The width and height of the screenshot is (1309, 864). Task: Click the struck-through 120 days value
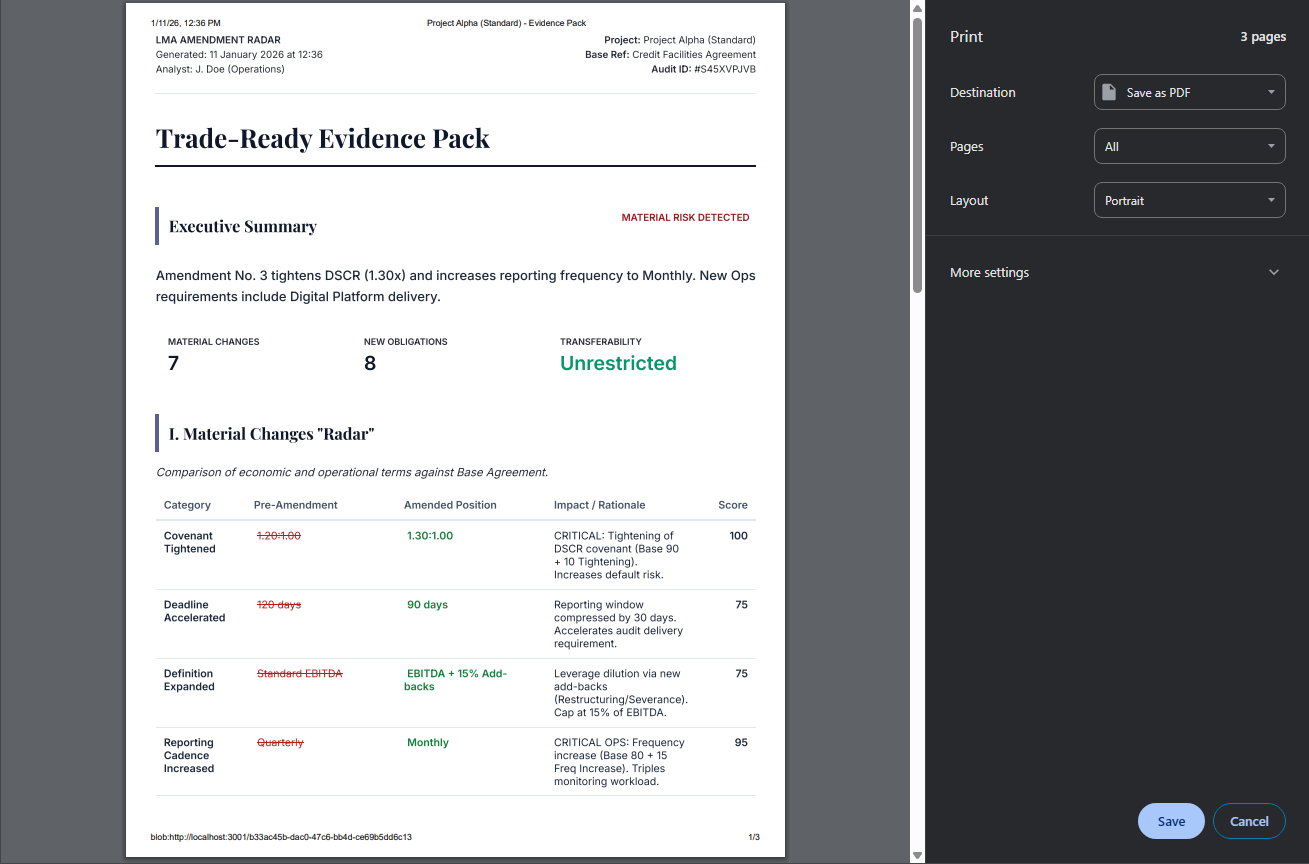point(279,605)
